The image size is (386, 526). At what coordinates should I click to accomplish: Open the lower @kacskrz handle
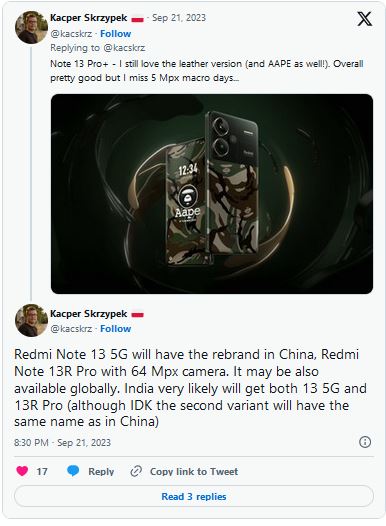71,328
